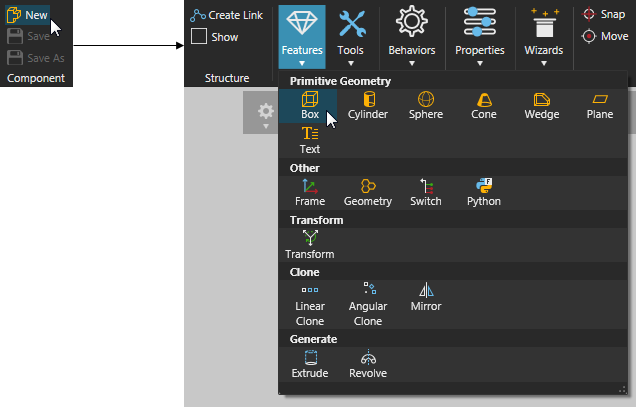Viewport: 636px width, 407px height.
Task: Add a Plane primitive feature
Action: pyautogui.click(x=600, y=105)
